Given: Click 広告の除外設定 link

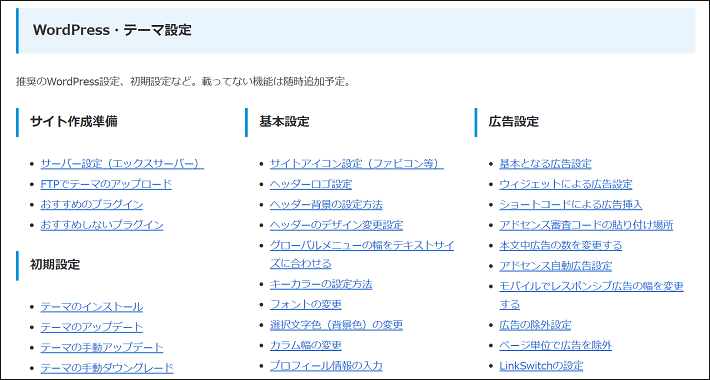Looking at the screenshot, I should [535, 325].
